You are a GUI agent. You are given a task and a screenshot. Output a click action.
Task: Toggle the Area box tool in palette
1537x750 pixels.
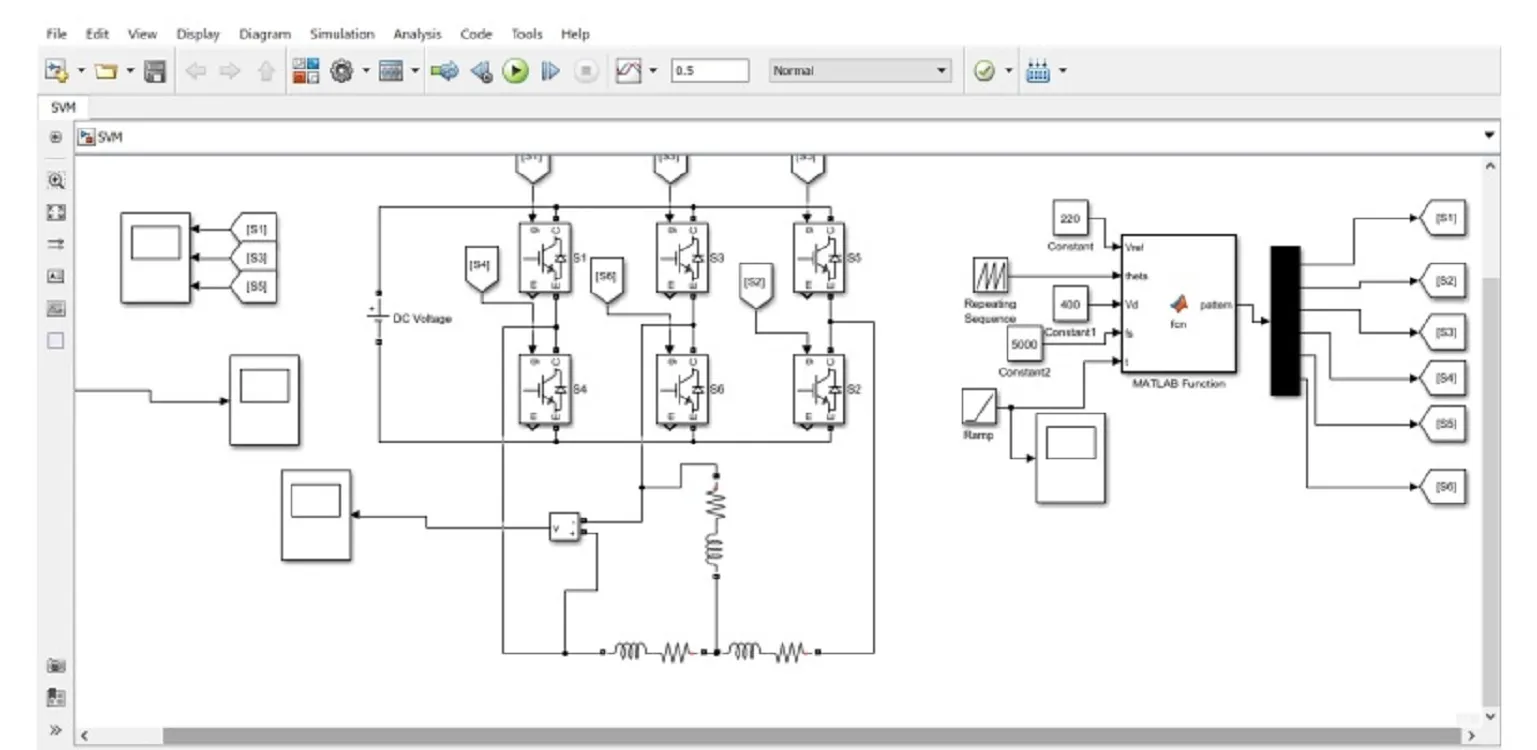pos(56,340)
